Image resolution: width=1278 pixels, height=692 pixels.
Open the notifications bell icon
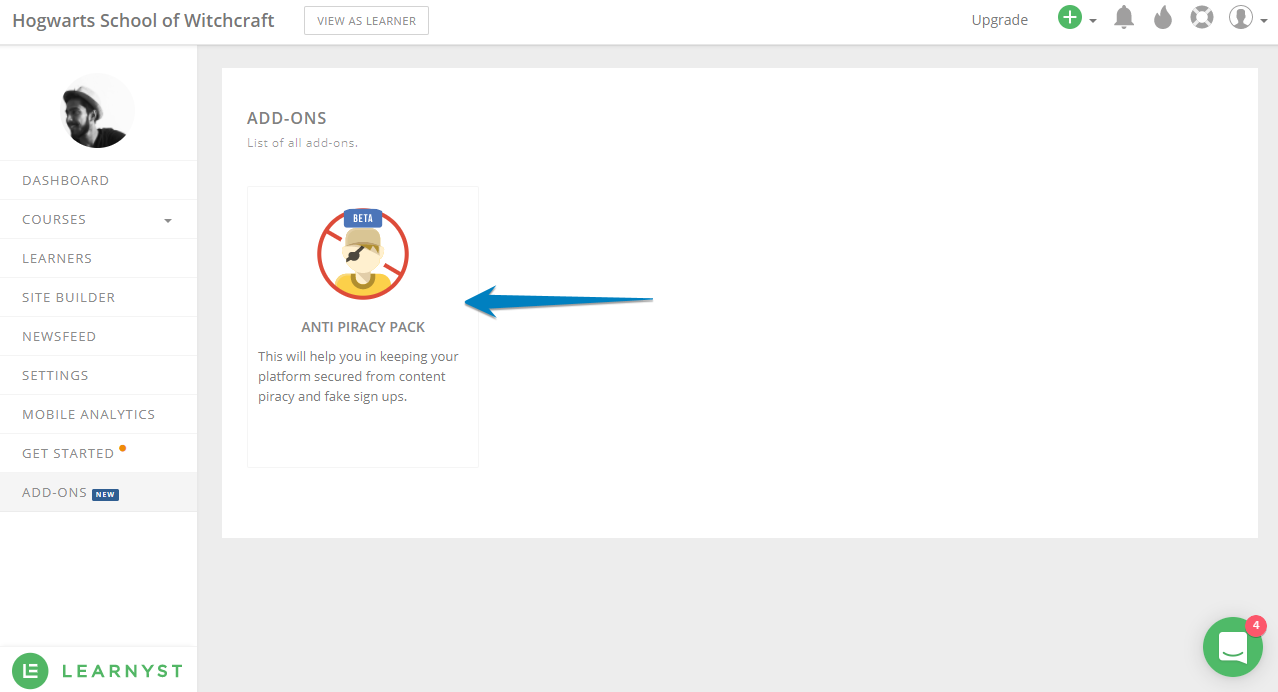tap(1125, 18)
